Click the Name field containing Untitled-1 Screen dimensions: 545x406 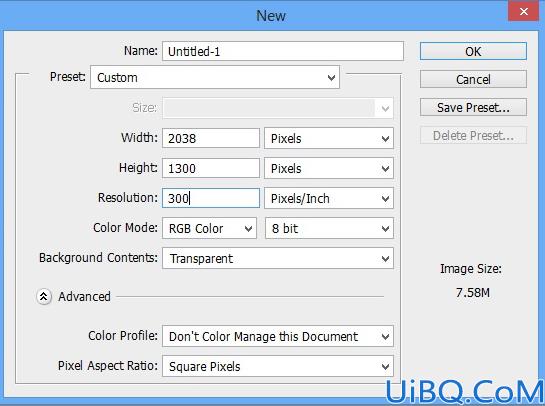(x=283, y=51)
